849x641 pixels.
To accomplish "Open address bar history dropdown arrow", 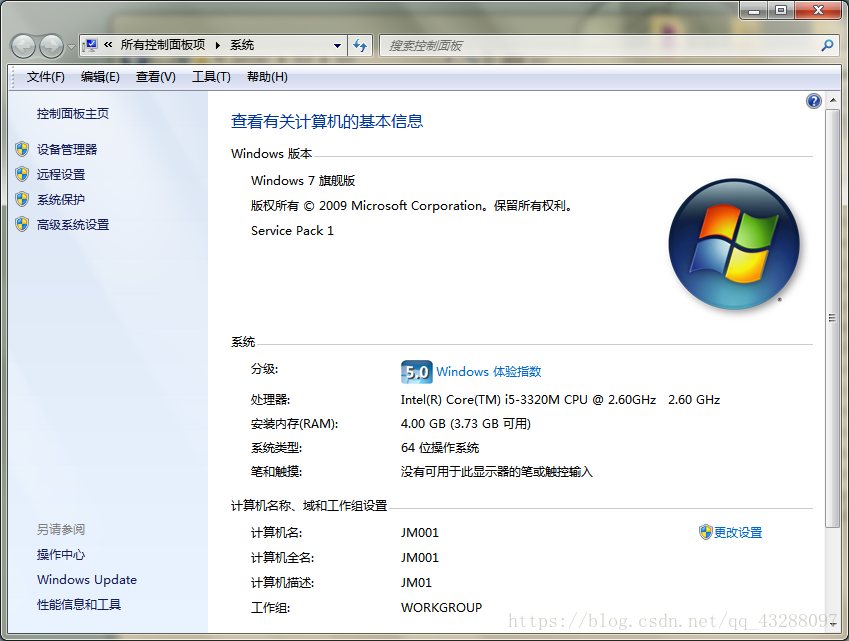I will click(337, 46).
